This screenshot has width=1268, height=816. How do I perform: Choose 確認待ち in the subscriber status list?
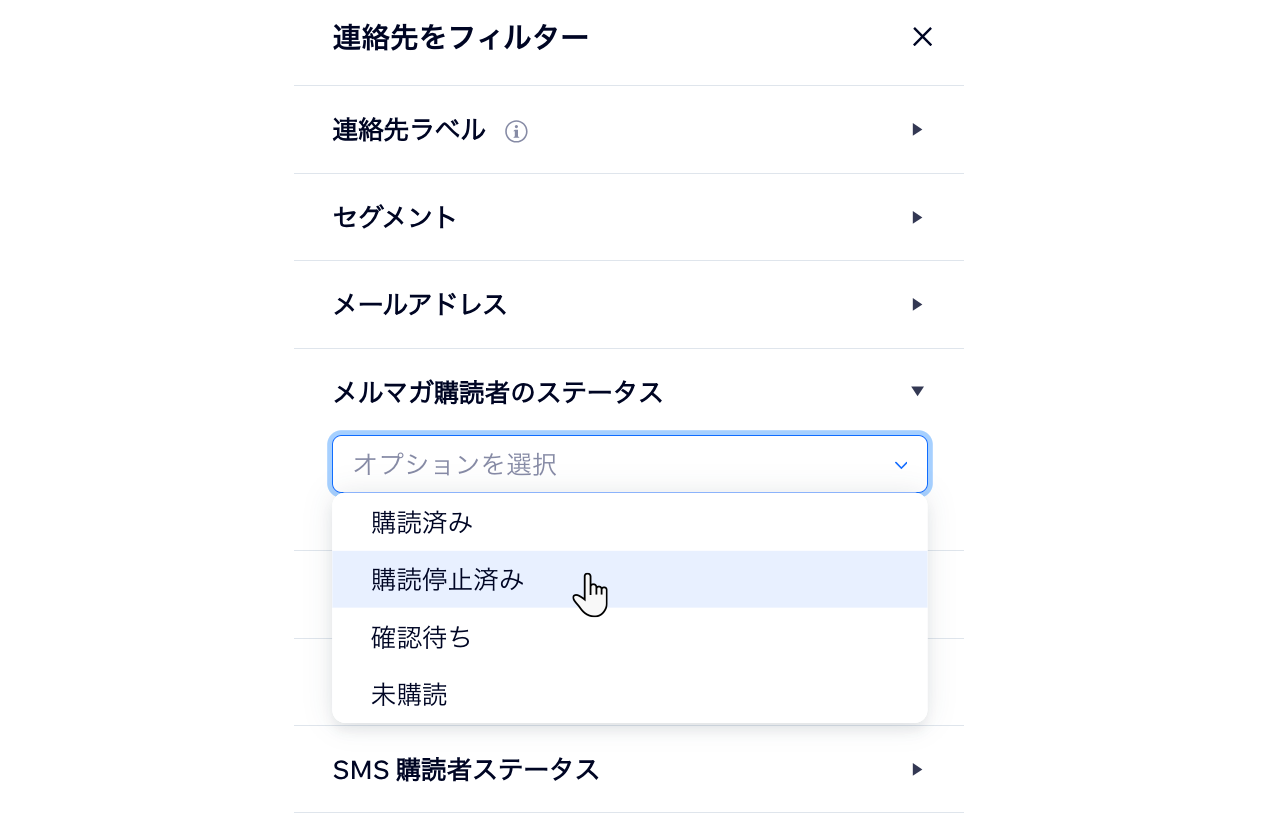tap(421, 638)
